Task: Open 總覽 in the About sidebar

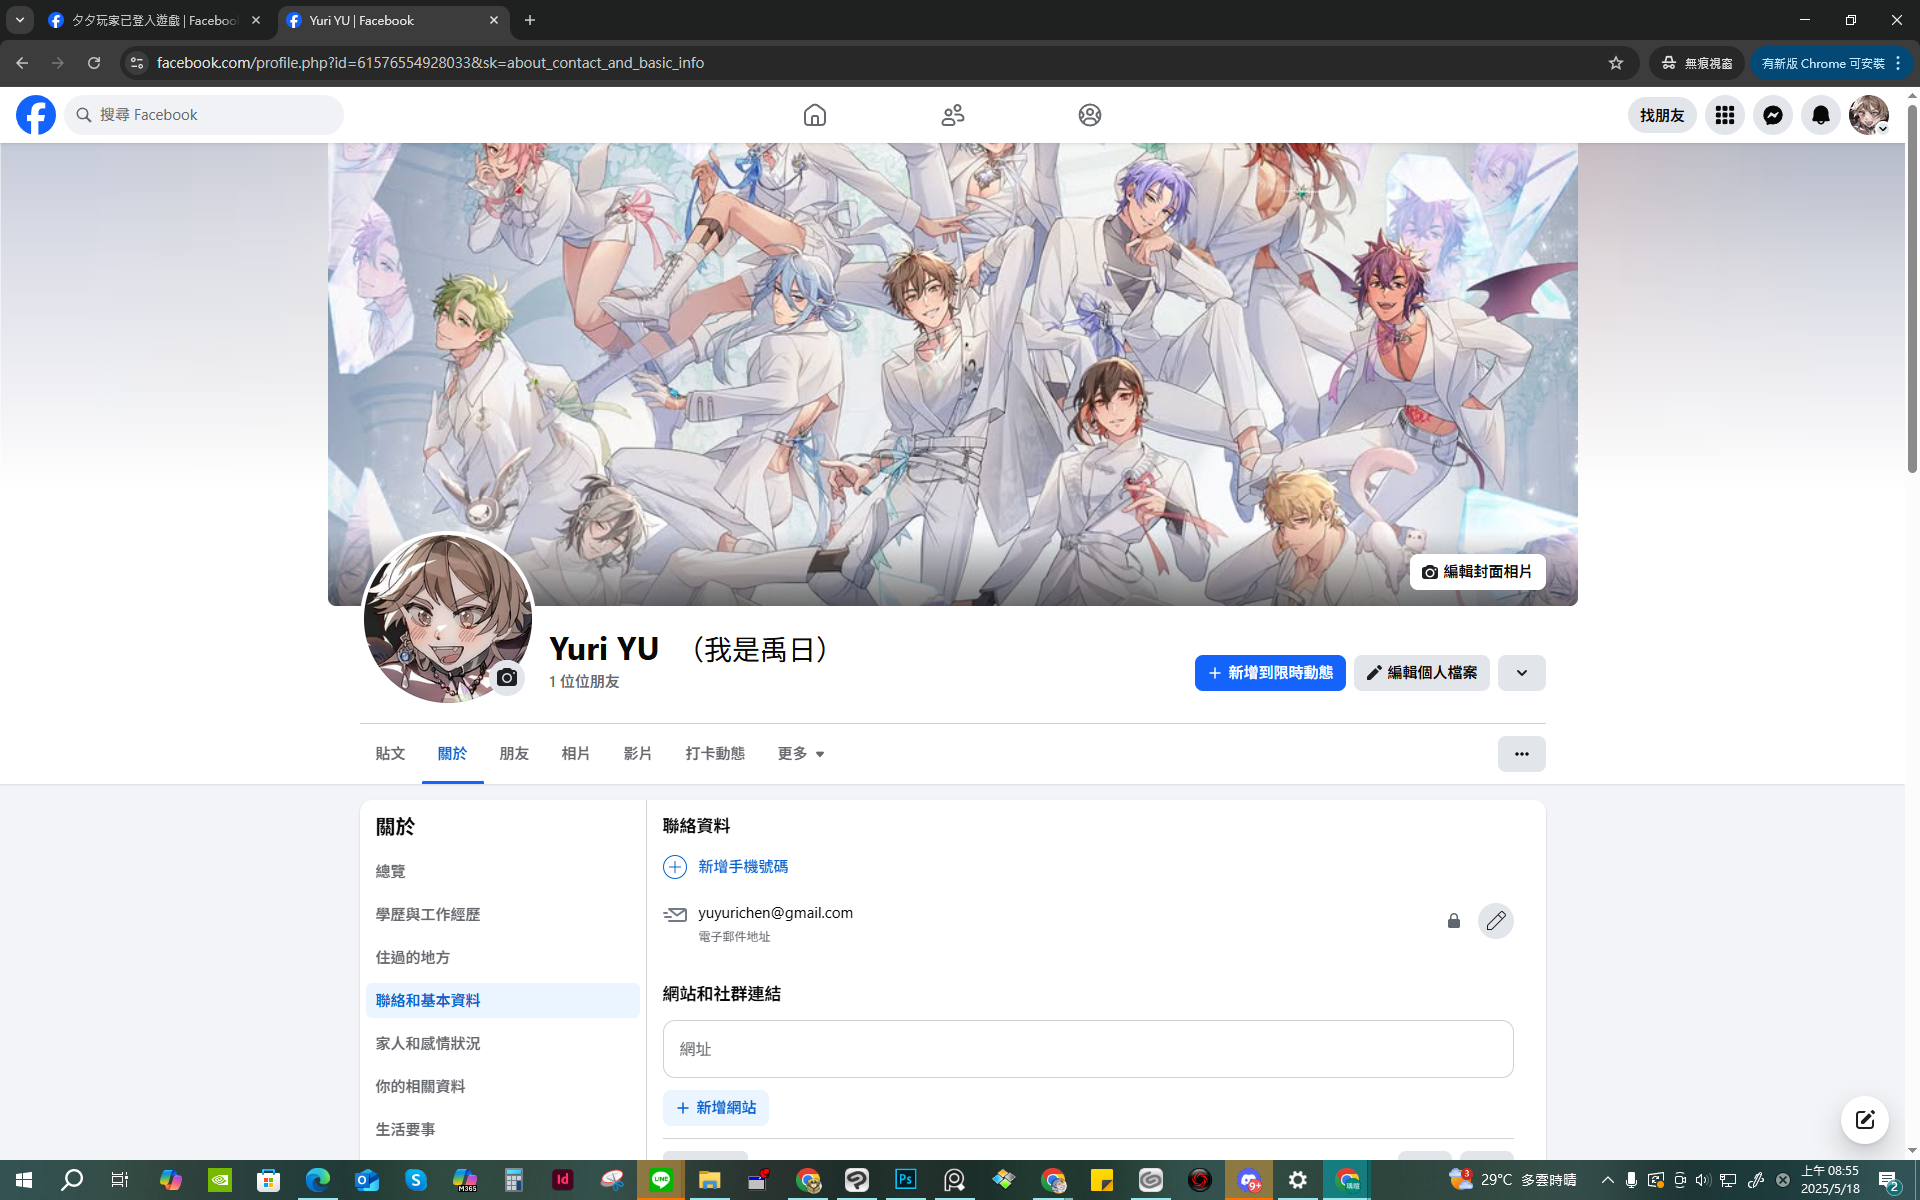Action: pos(503,872)
